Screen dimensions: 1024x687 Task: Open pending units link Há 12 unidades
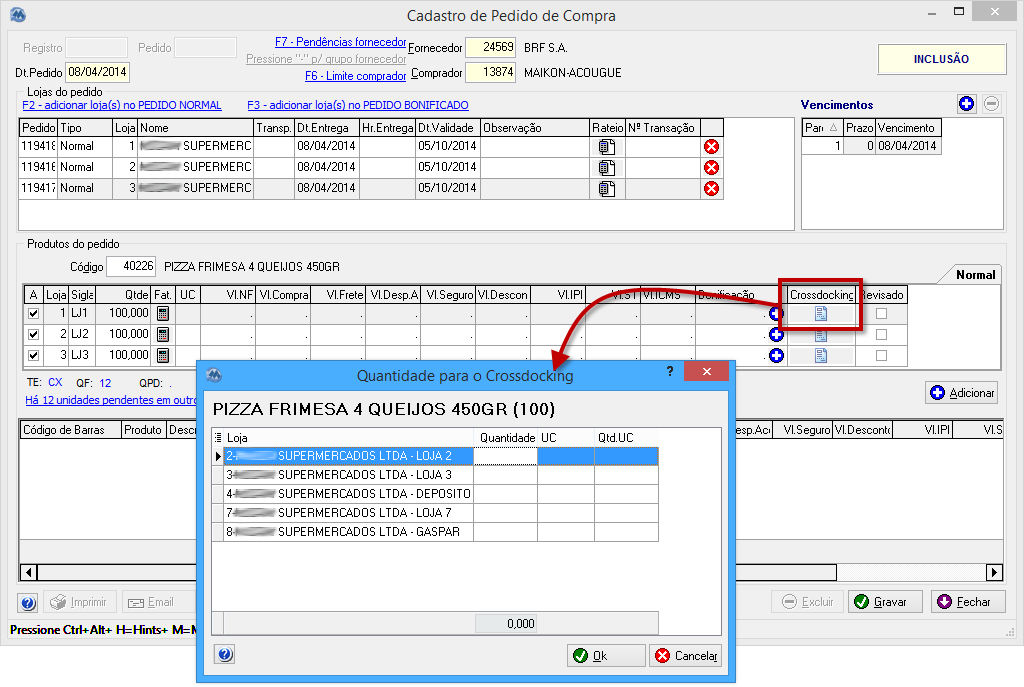coord(110,400)
